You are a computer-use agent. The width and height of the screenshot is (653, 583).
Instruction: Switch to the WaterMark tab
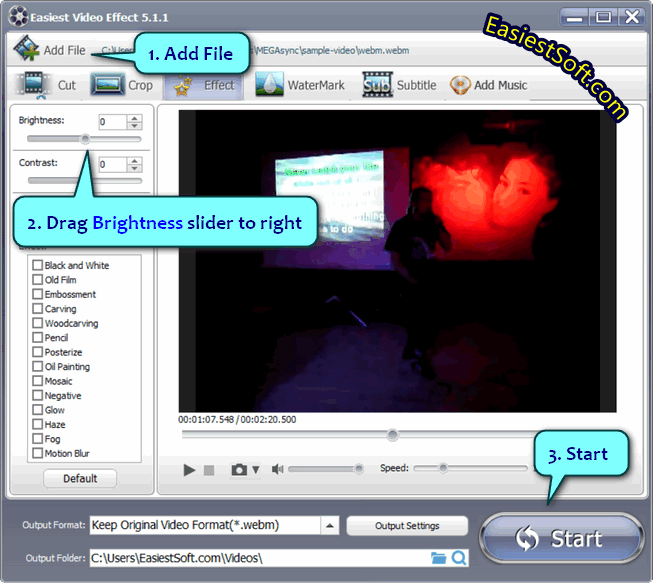[x=300, y=85]
